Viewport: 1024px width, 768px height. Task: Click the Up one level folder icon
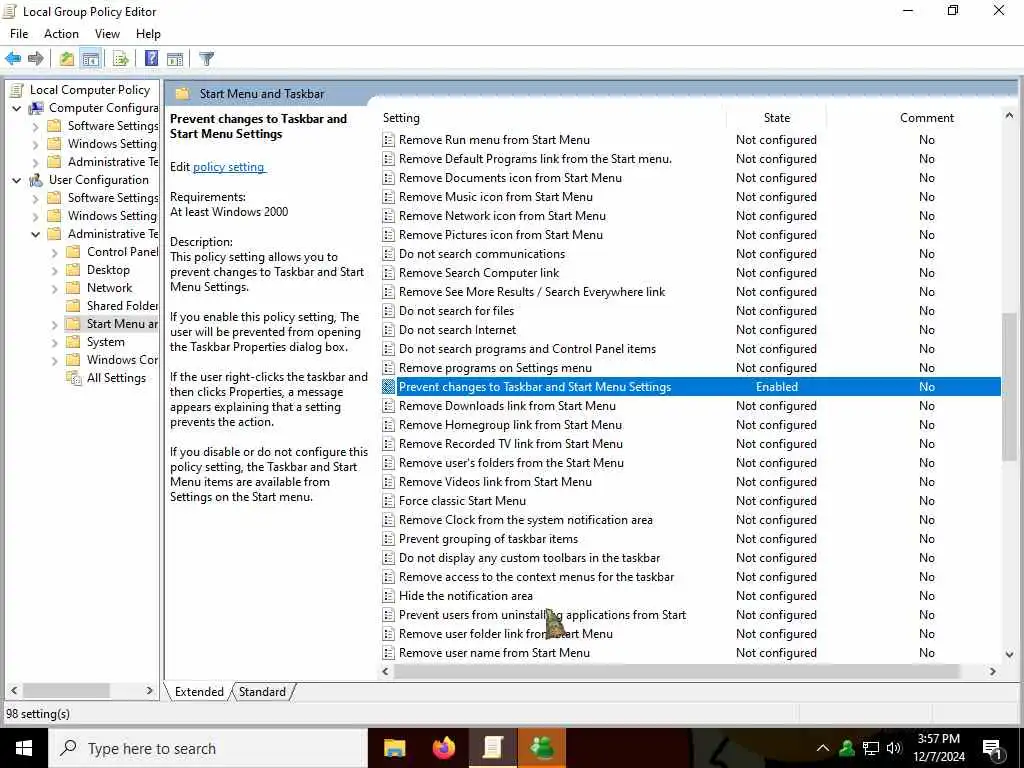pyautogui.click(x=67, y=59)
